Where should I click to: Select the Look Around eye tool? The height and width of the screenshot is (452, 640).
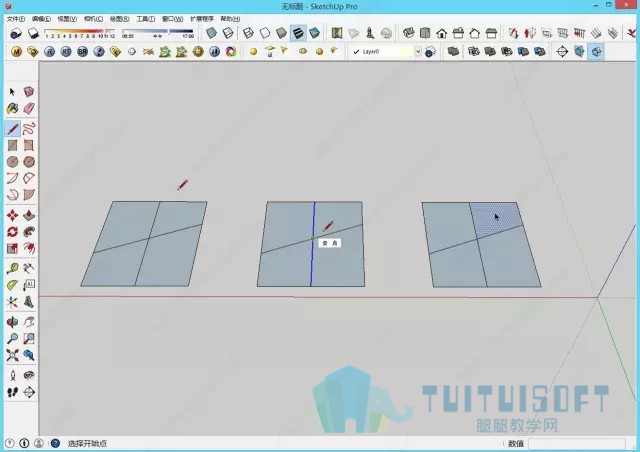pos(29,375)
